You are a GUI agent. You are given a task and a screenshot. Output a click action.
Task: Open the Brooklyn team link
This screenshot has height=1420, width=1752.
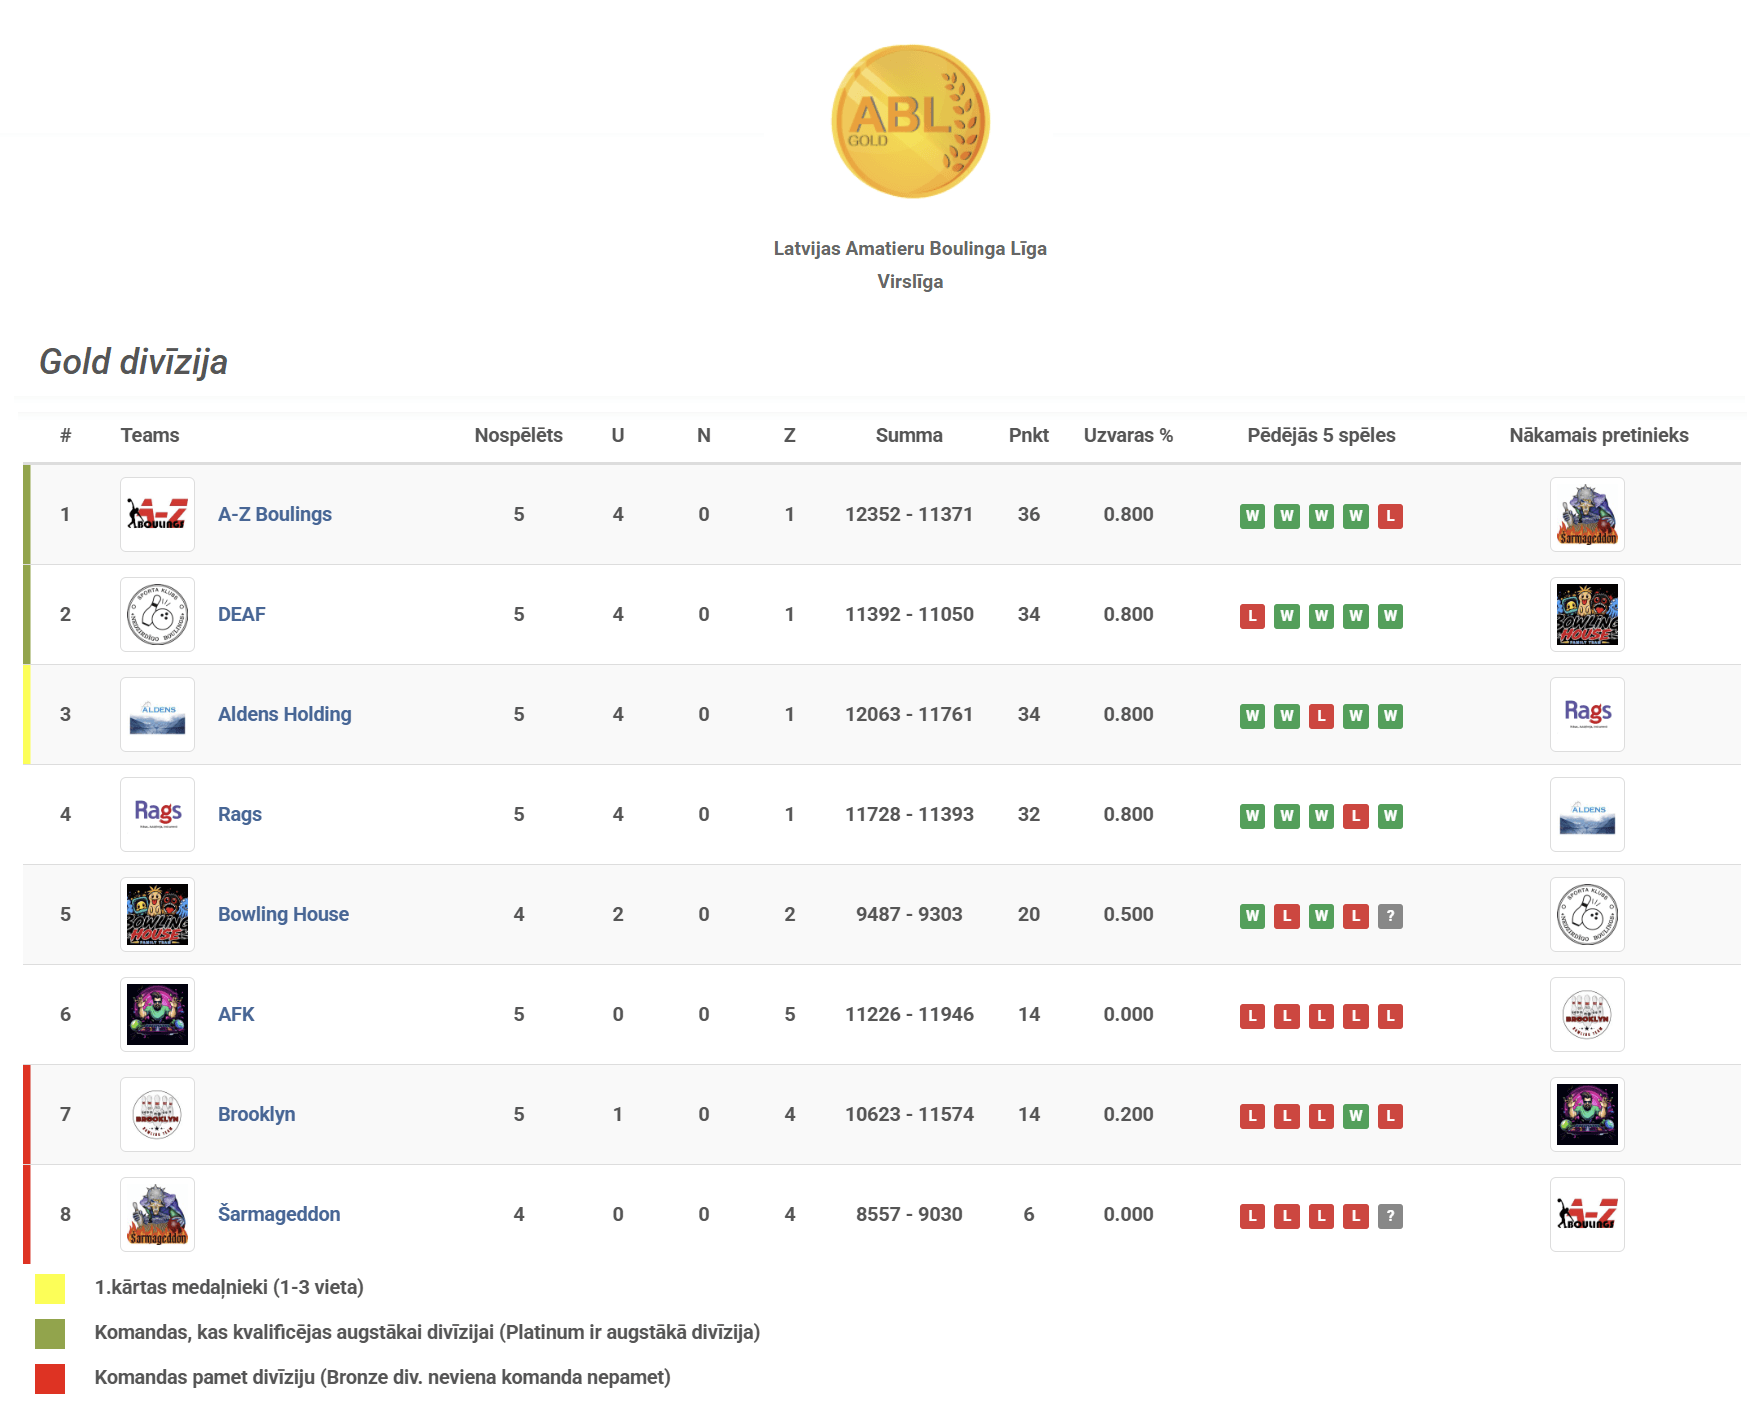(257, 1114)
